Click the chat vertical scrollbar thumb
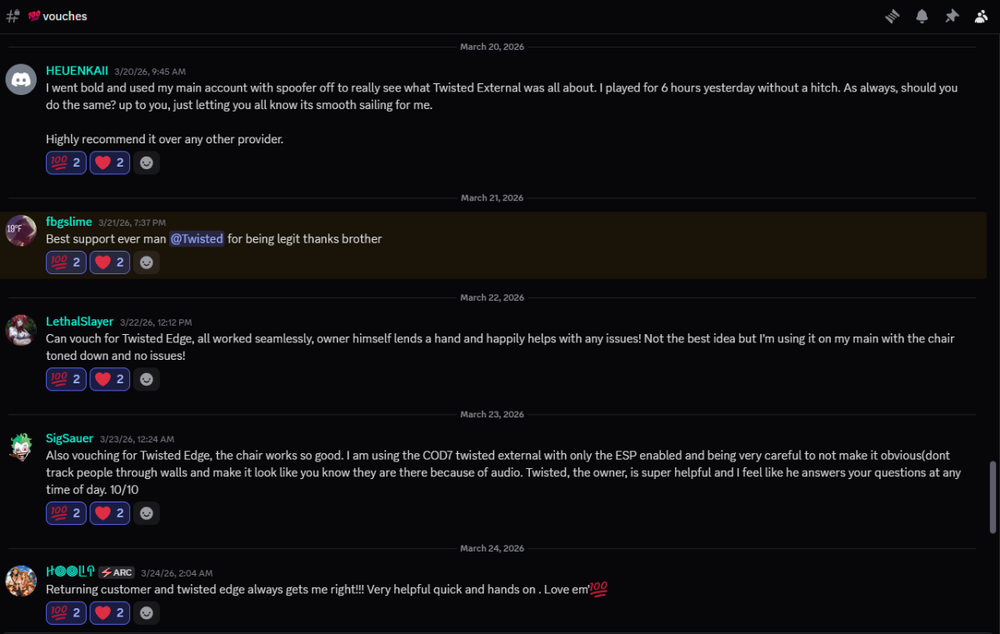1000x634 pixels. click(993, 496)
